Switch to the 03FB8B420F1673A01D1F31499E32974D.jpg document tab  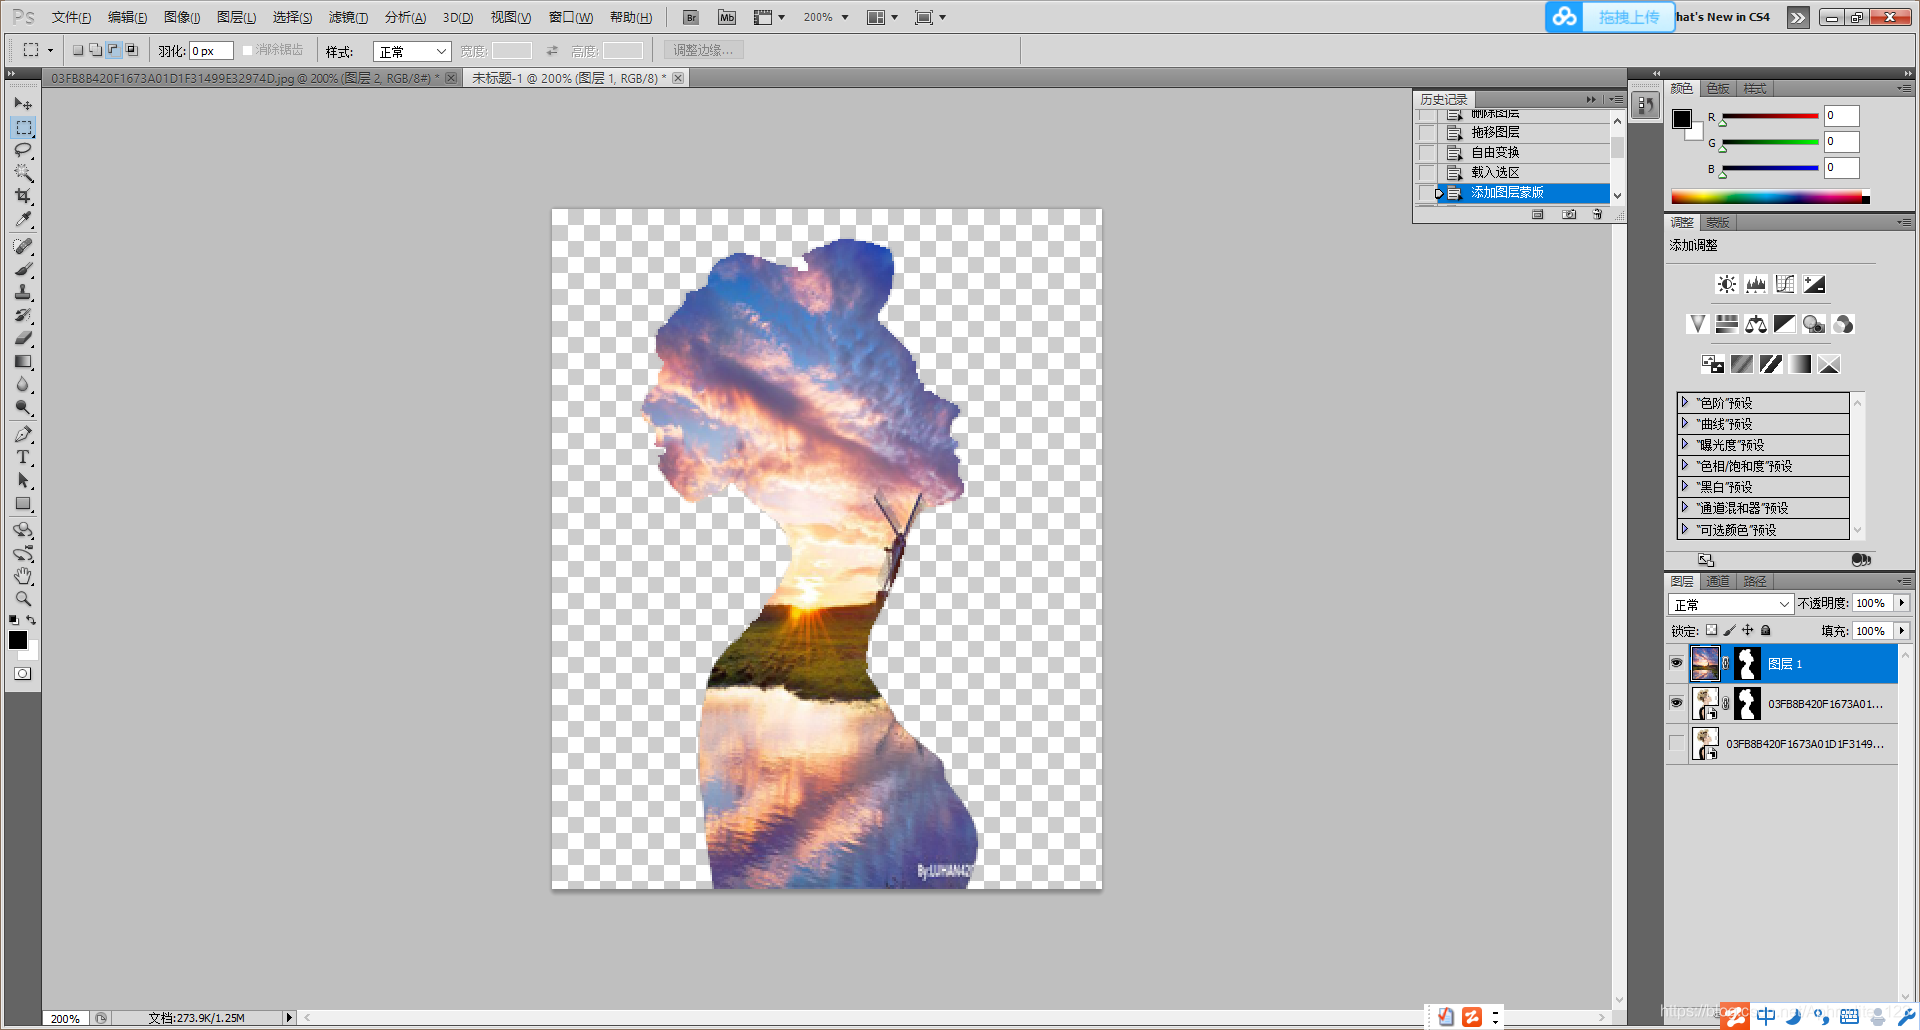point(245,78)
